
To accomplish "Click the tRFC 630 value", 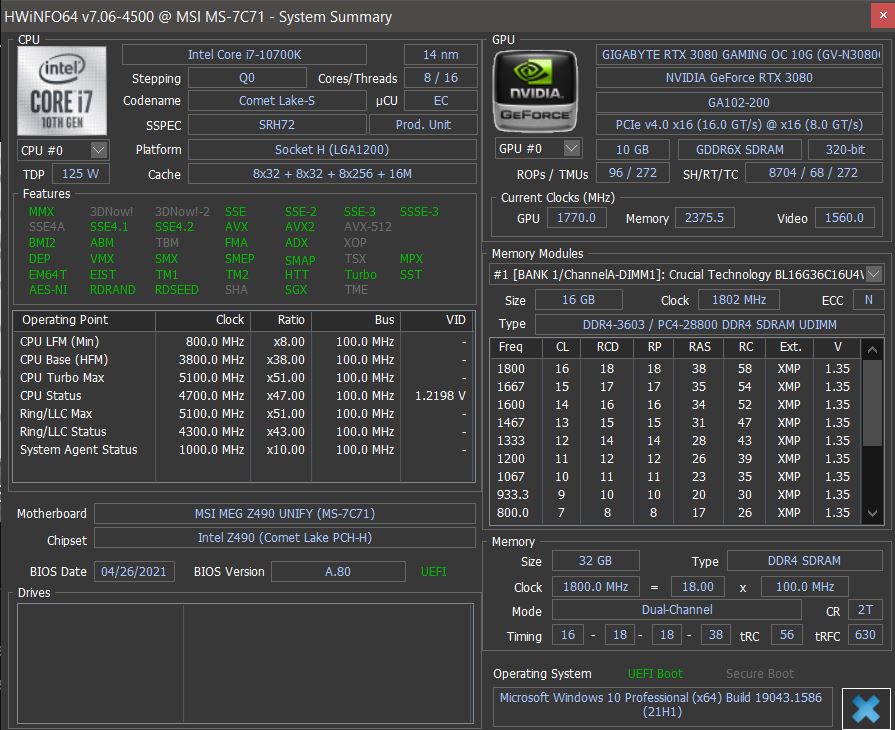I will point(865,635).
